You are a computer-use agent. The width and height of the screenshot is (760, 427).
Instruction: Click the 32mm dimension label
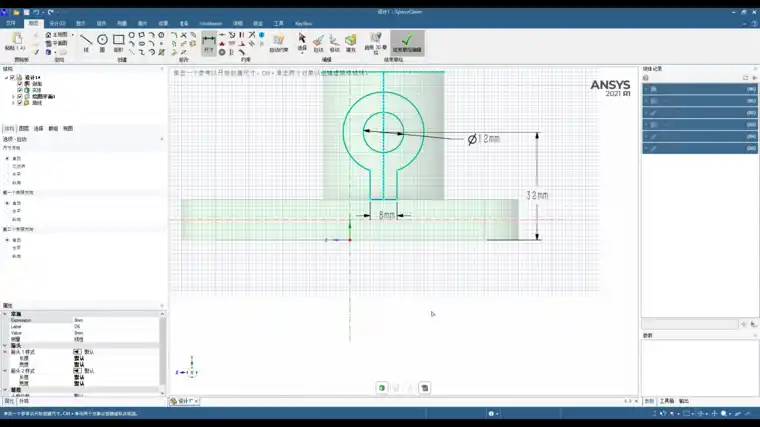click(x=537, y=195)
